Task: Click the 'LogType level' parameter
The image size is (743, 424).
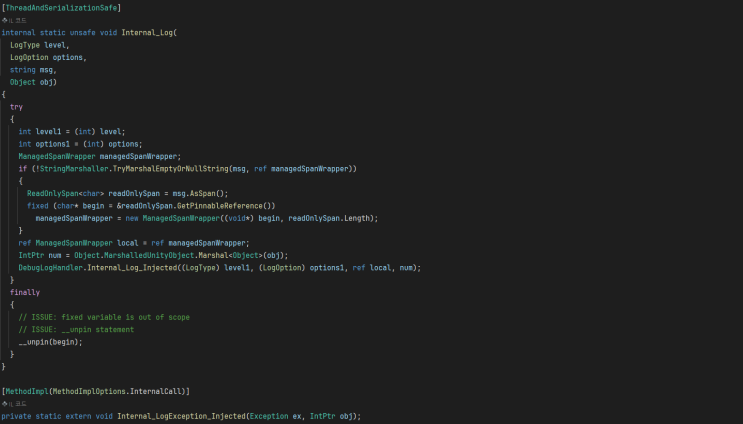Action: pos(37,45)
